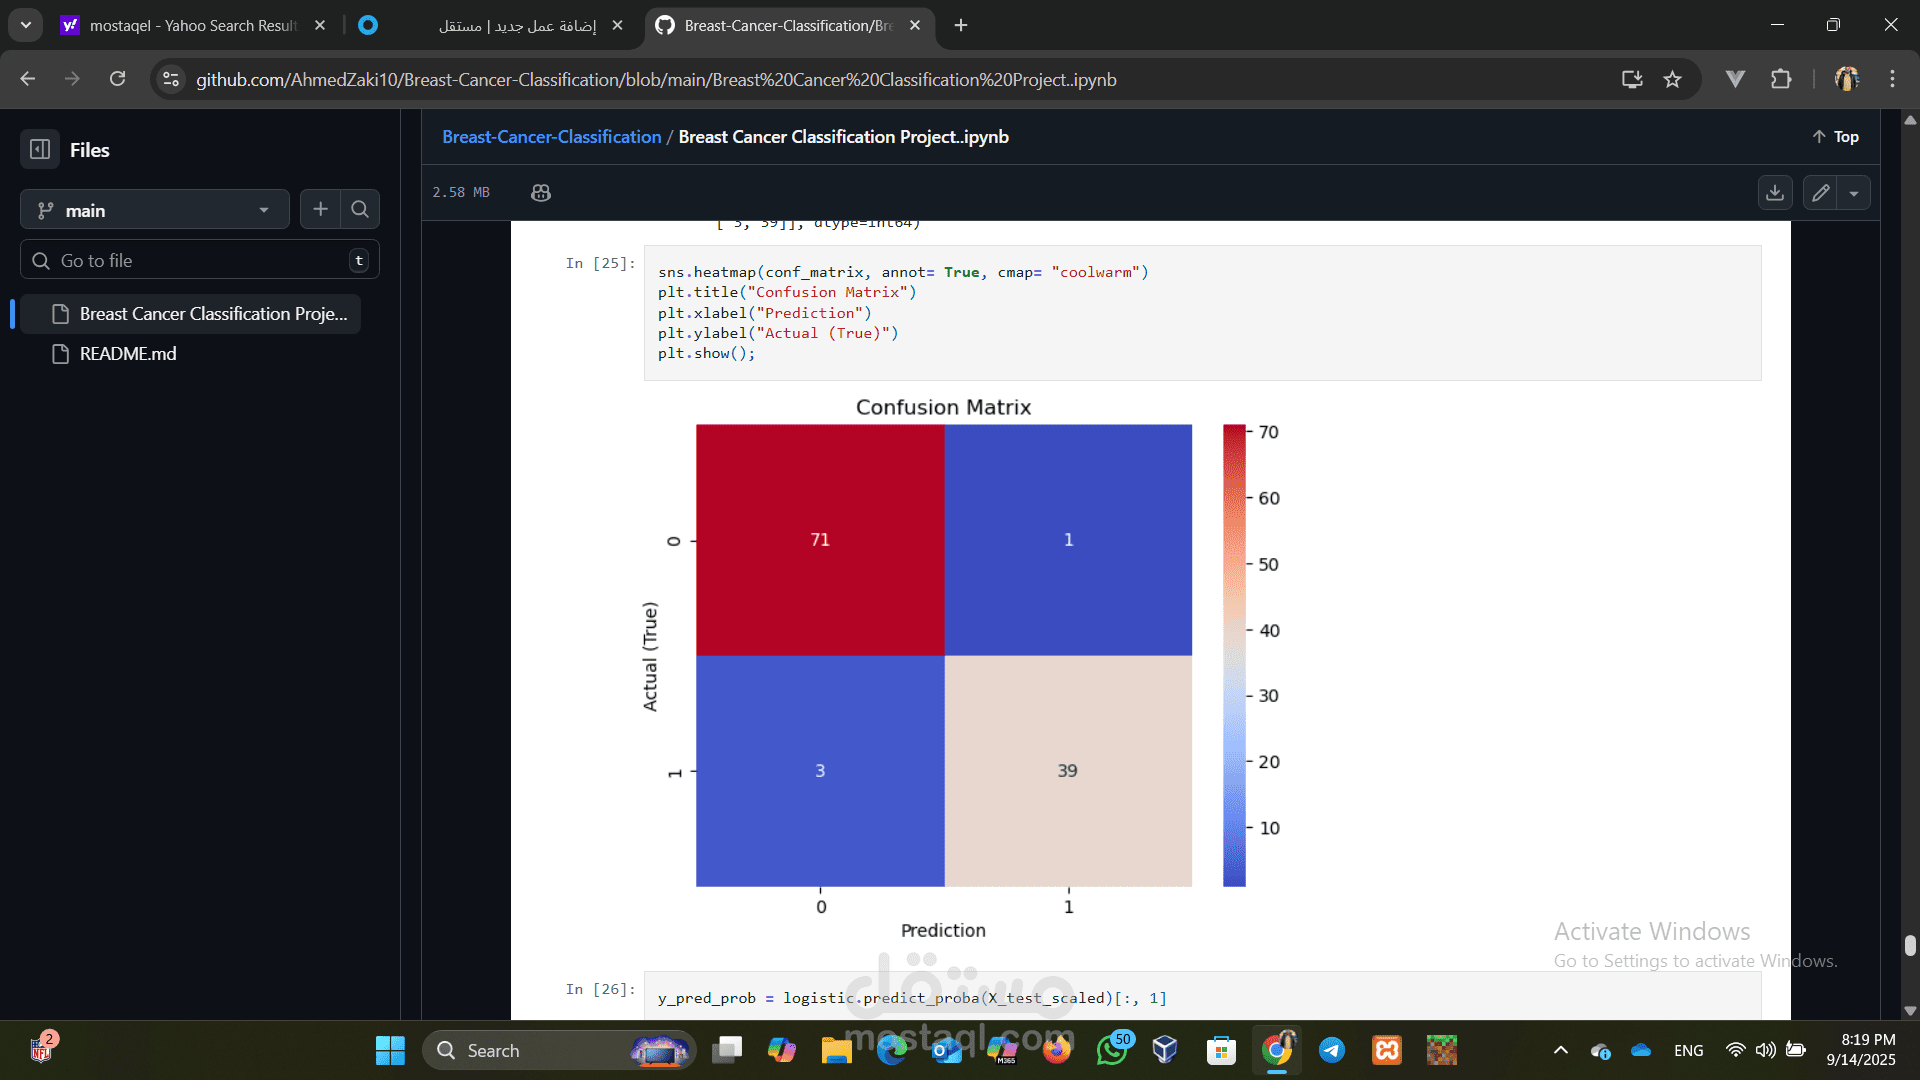
Task: Reload the current page
Action: 117,79
